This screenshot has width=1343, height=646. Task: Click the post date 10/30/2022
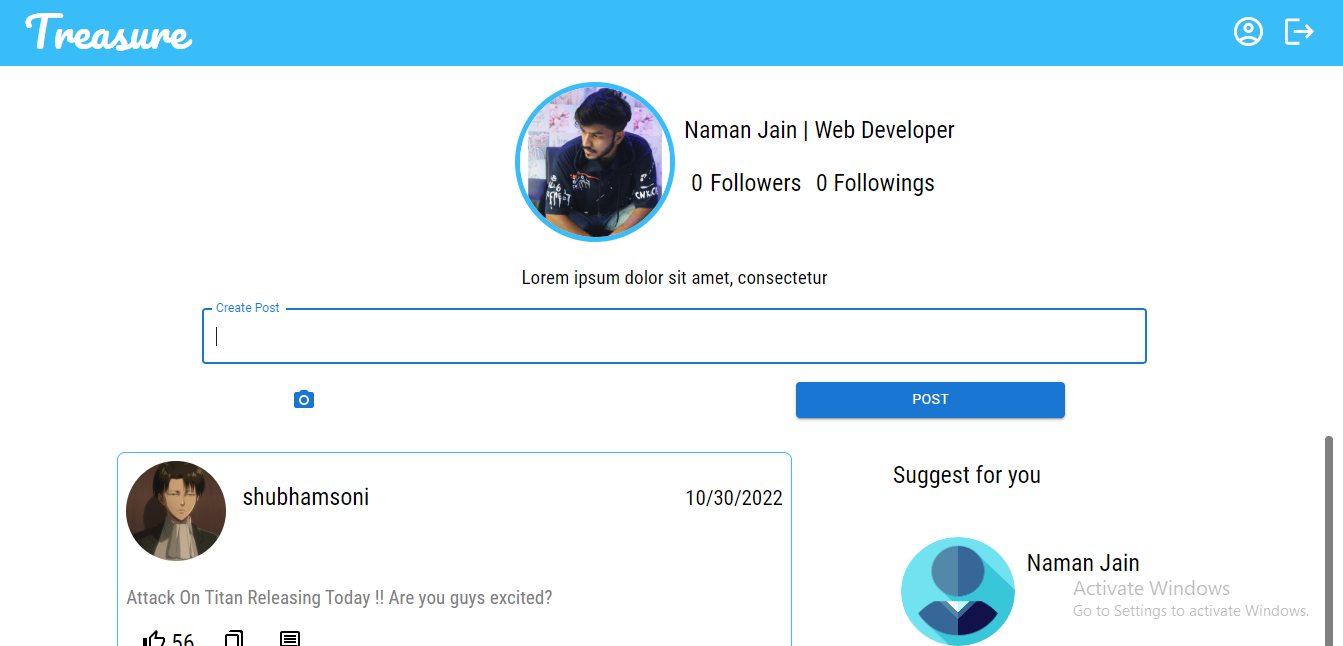click(733, 497)
